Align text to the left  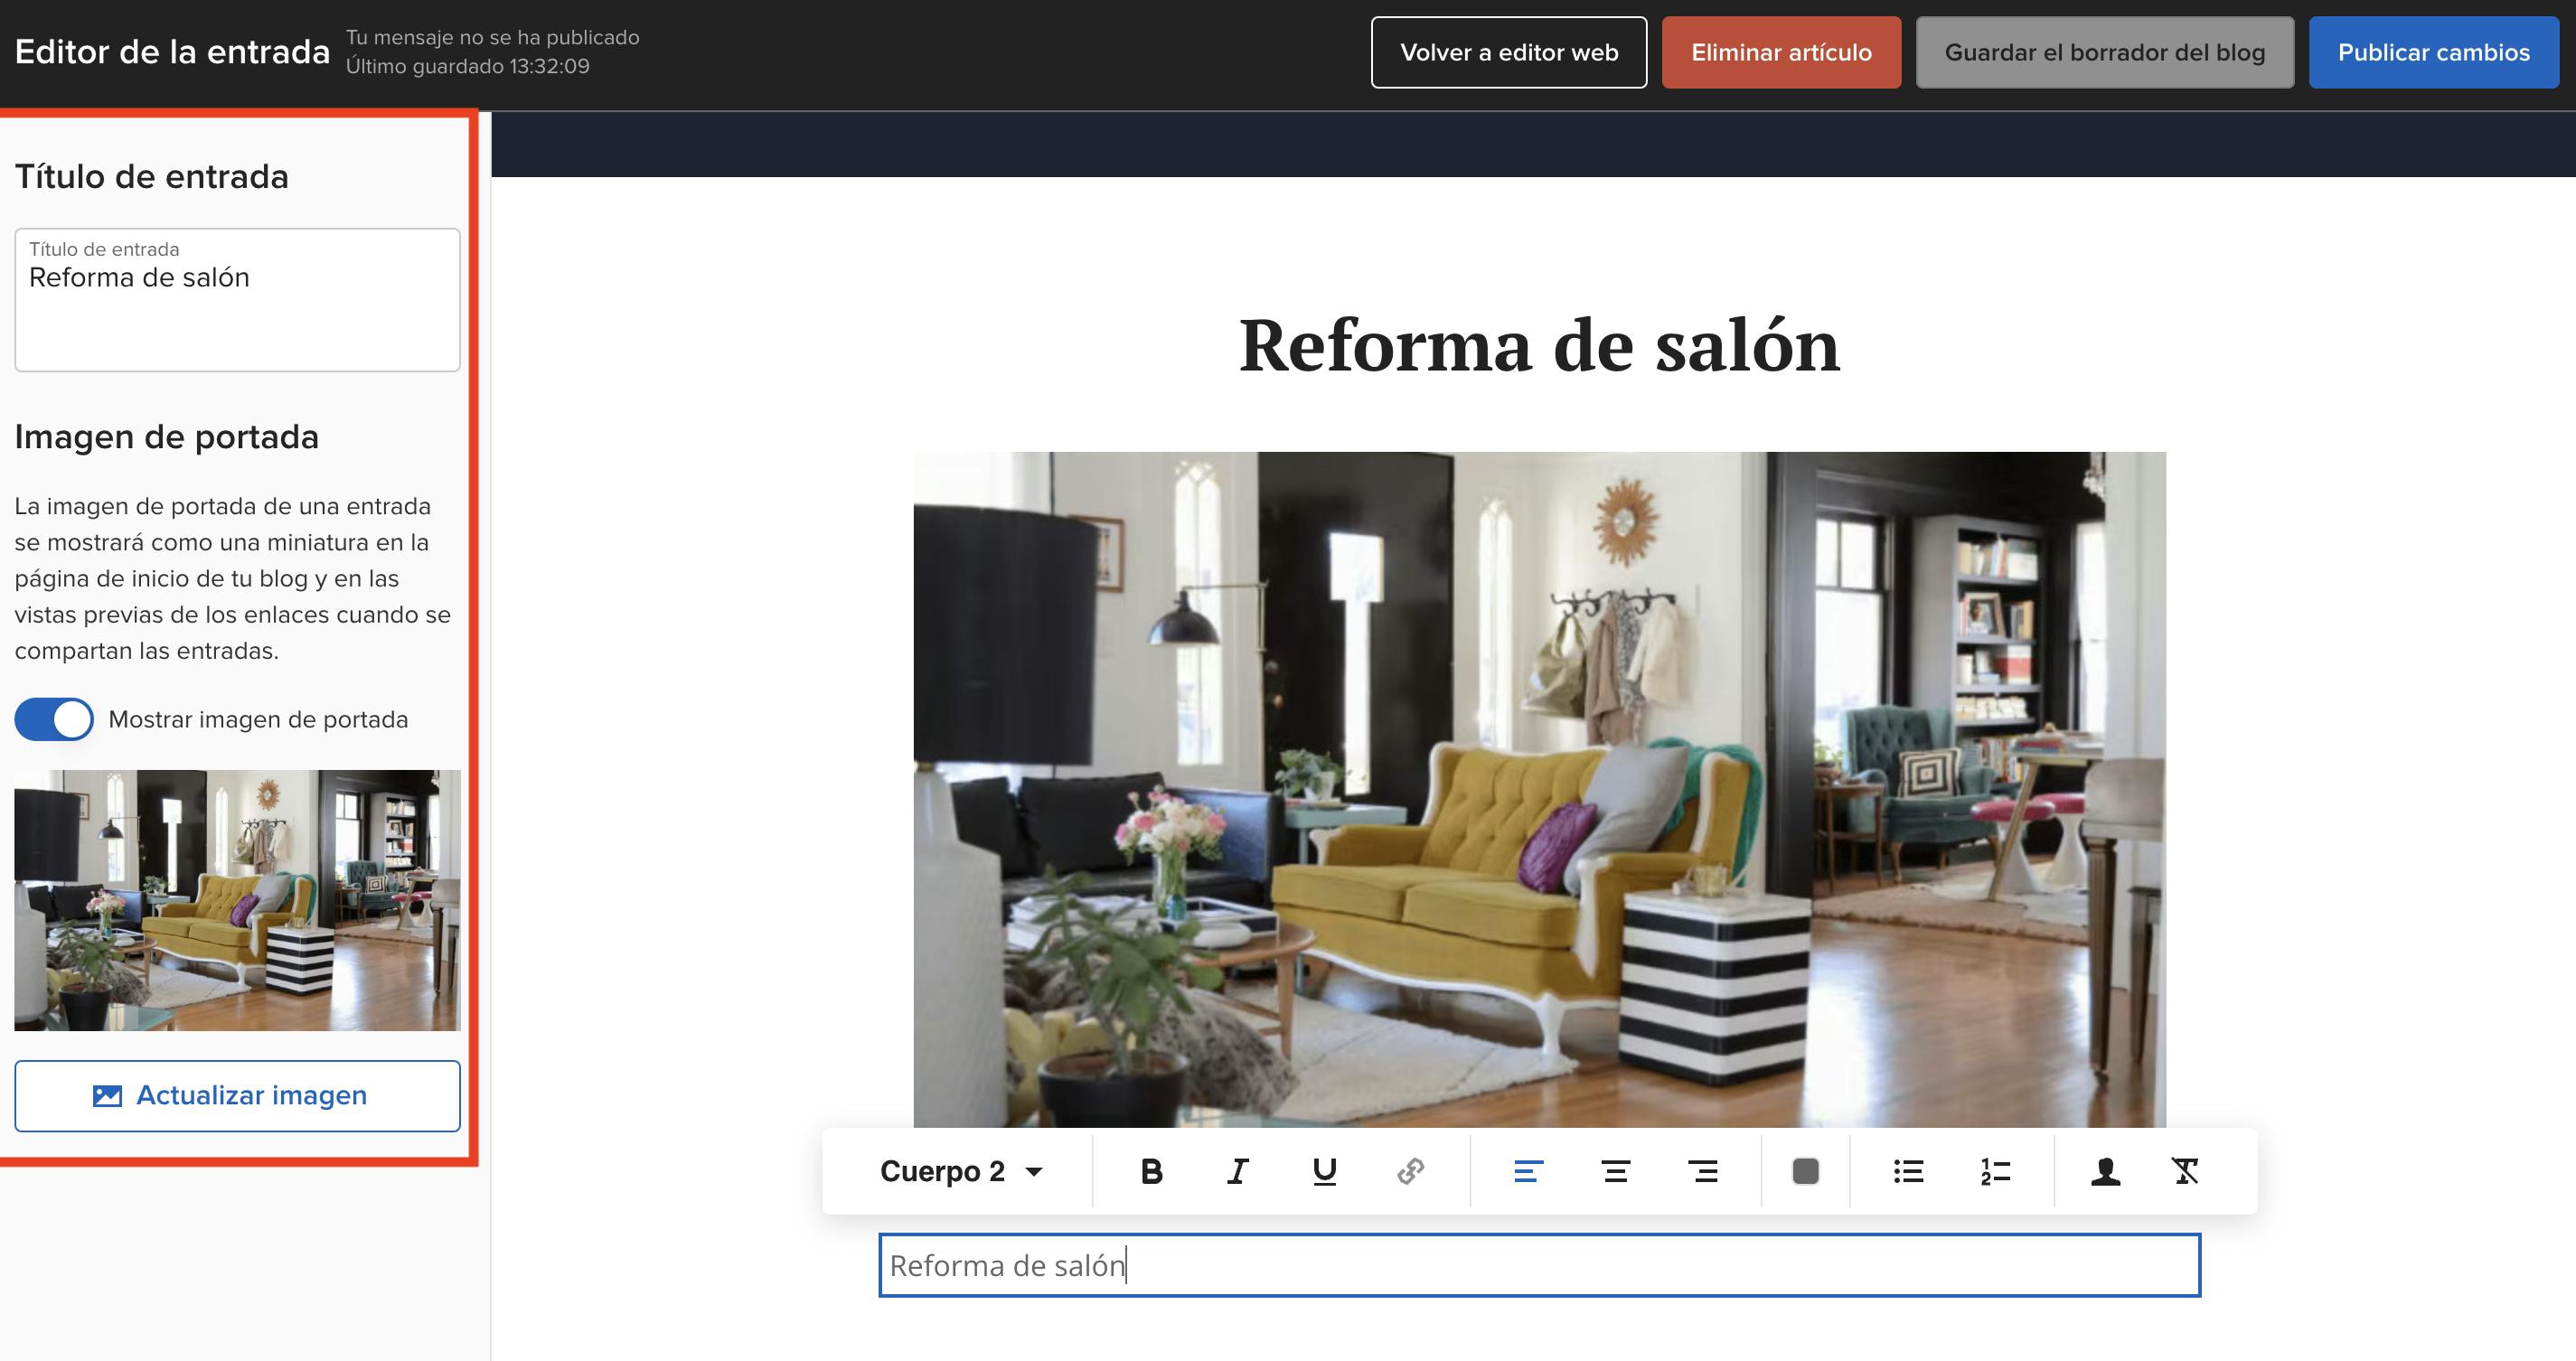point(1529,1171)
